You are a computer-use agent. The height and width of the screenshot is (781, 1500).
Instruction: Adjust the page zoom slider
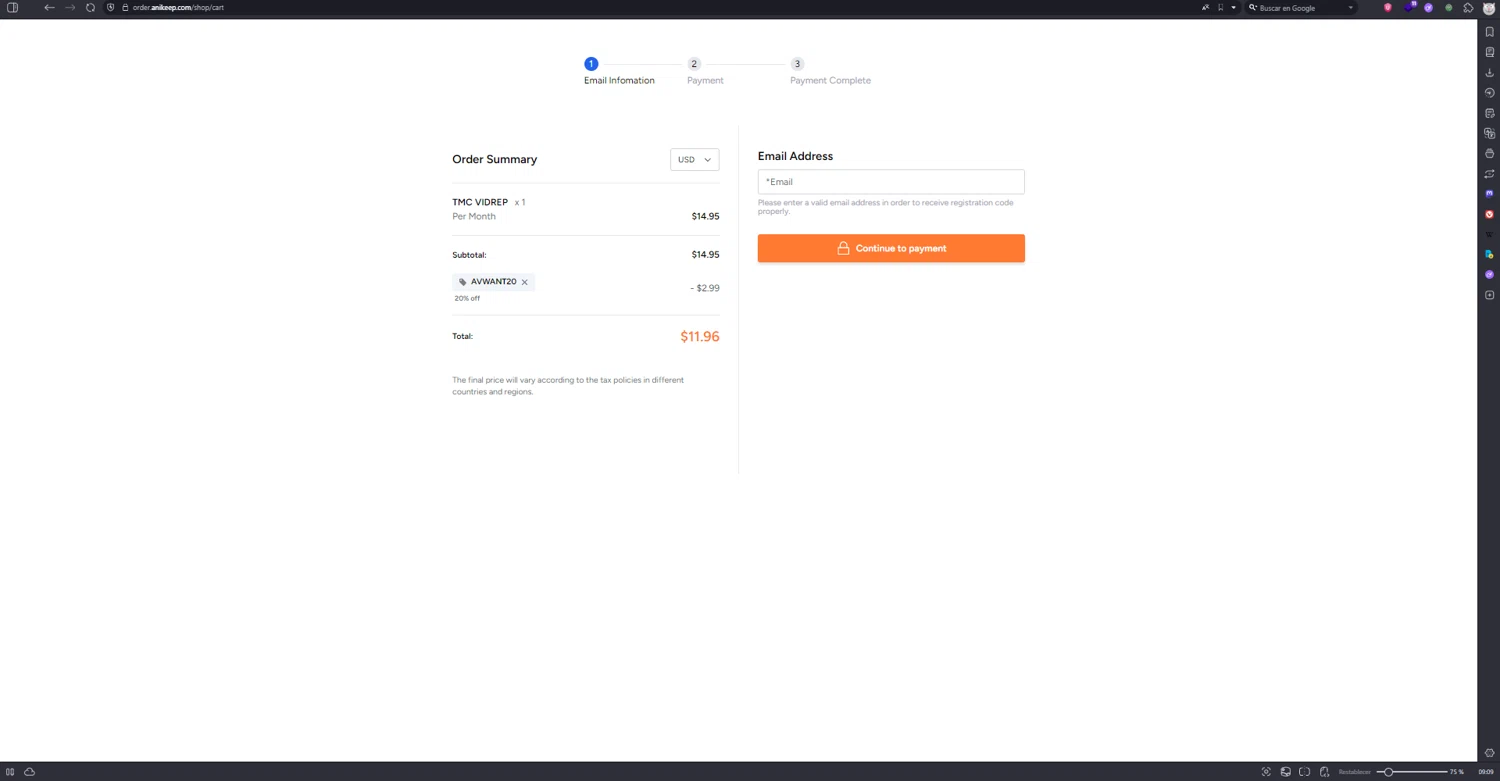[1410, 772]
